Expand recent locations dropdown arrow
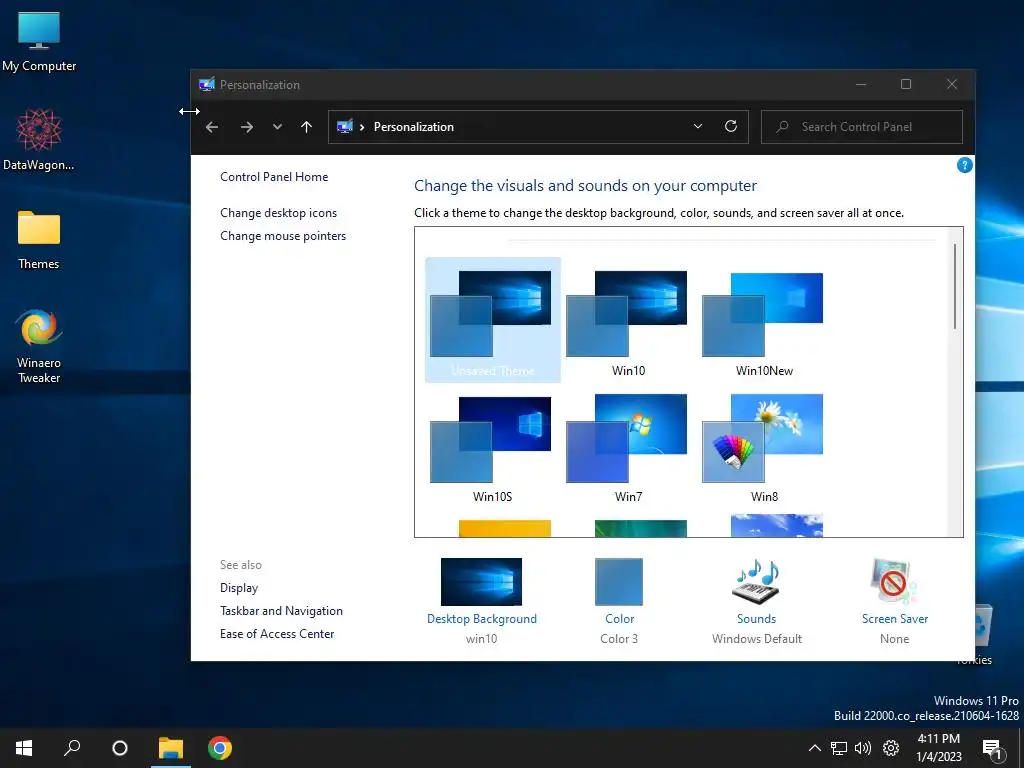This screenshot has width=1024, height=768. [277, 127]
